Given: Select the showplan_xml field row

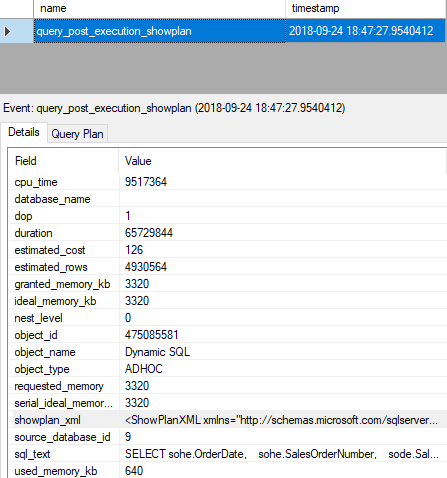Looking at the screenshot, I should tap(228, 420).
